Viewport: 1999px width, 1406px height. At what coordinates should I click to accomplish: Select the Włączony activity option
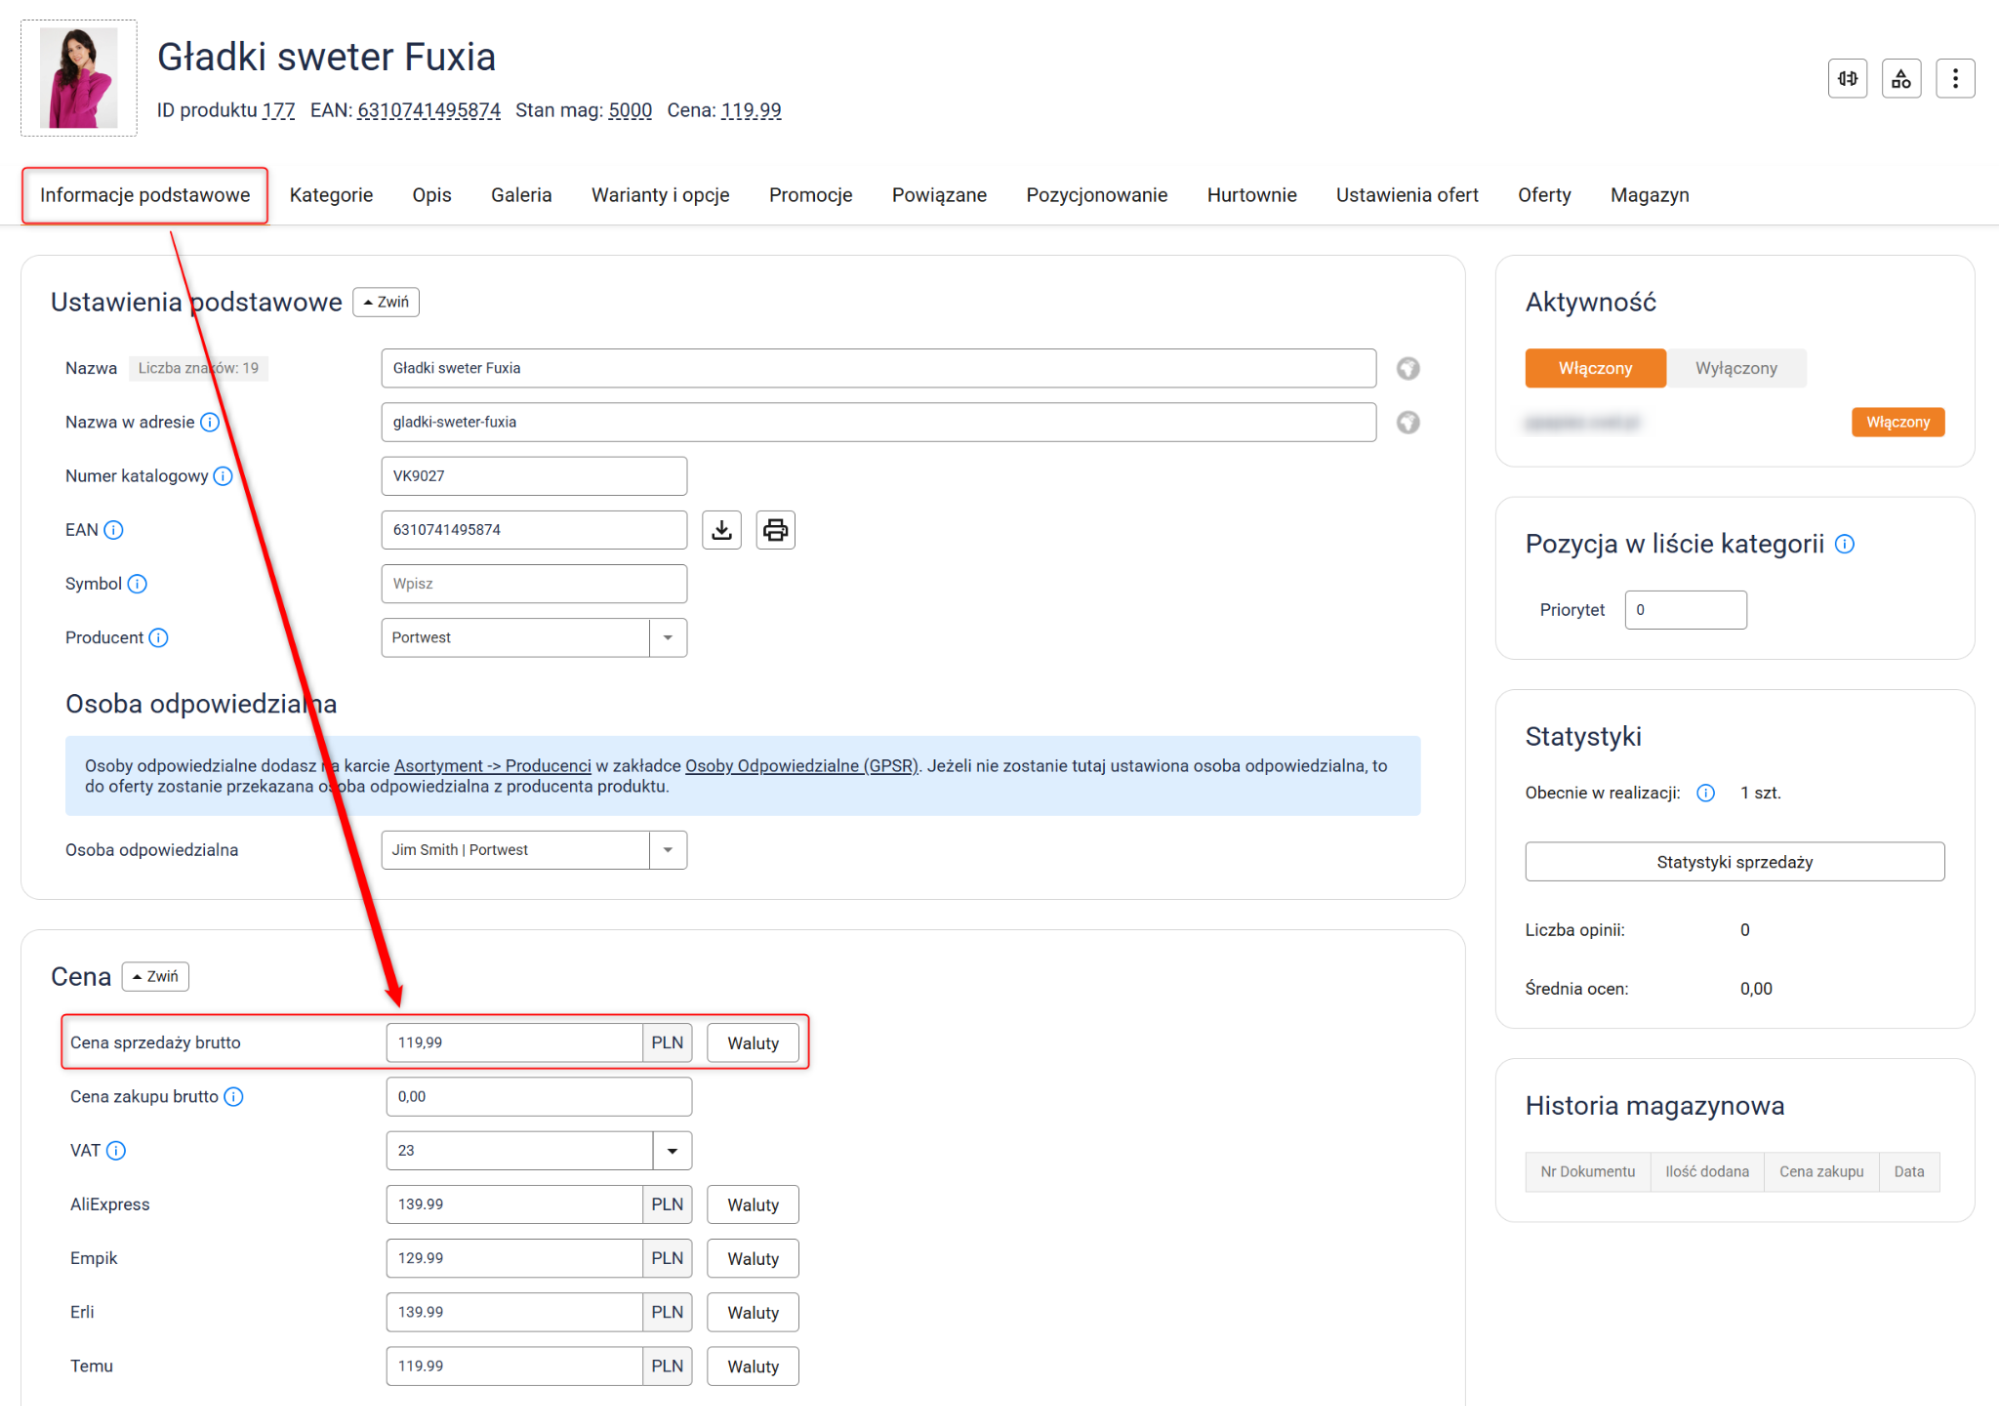[1594, 368]
